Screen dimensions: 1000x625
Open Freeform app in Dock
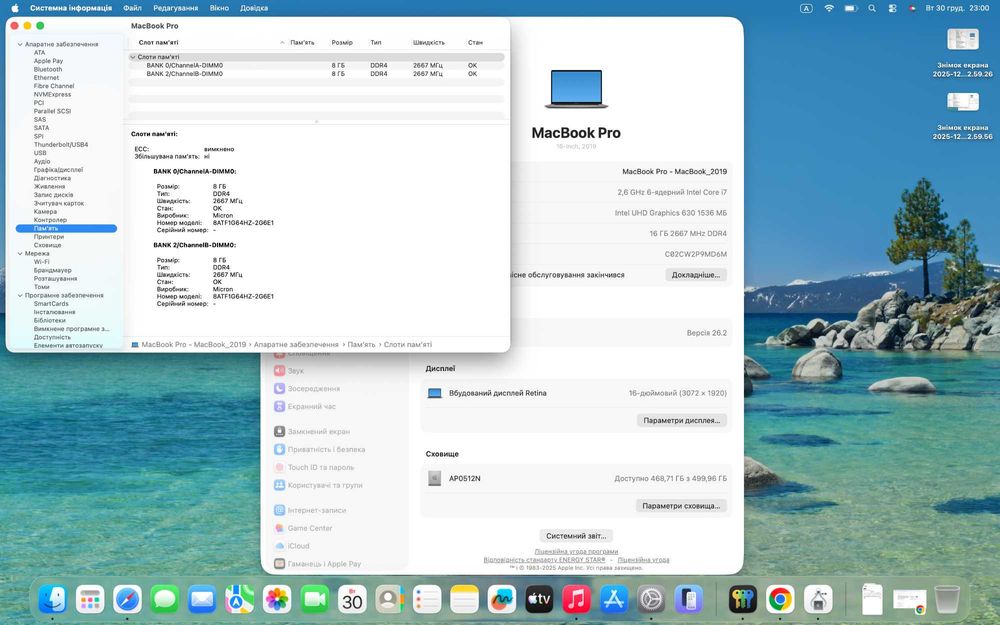[x=502, y=599]
